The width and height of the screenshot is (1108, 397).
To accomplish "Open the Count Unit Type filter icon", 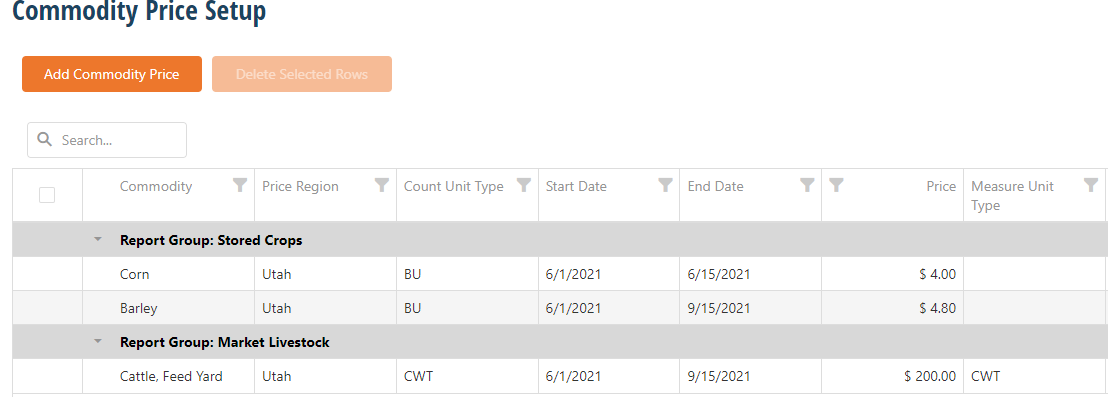I will [x=524, y=185].
